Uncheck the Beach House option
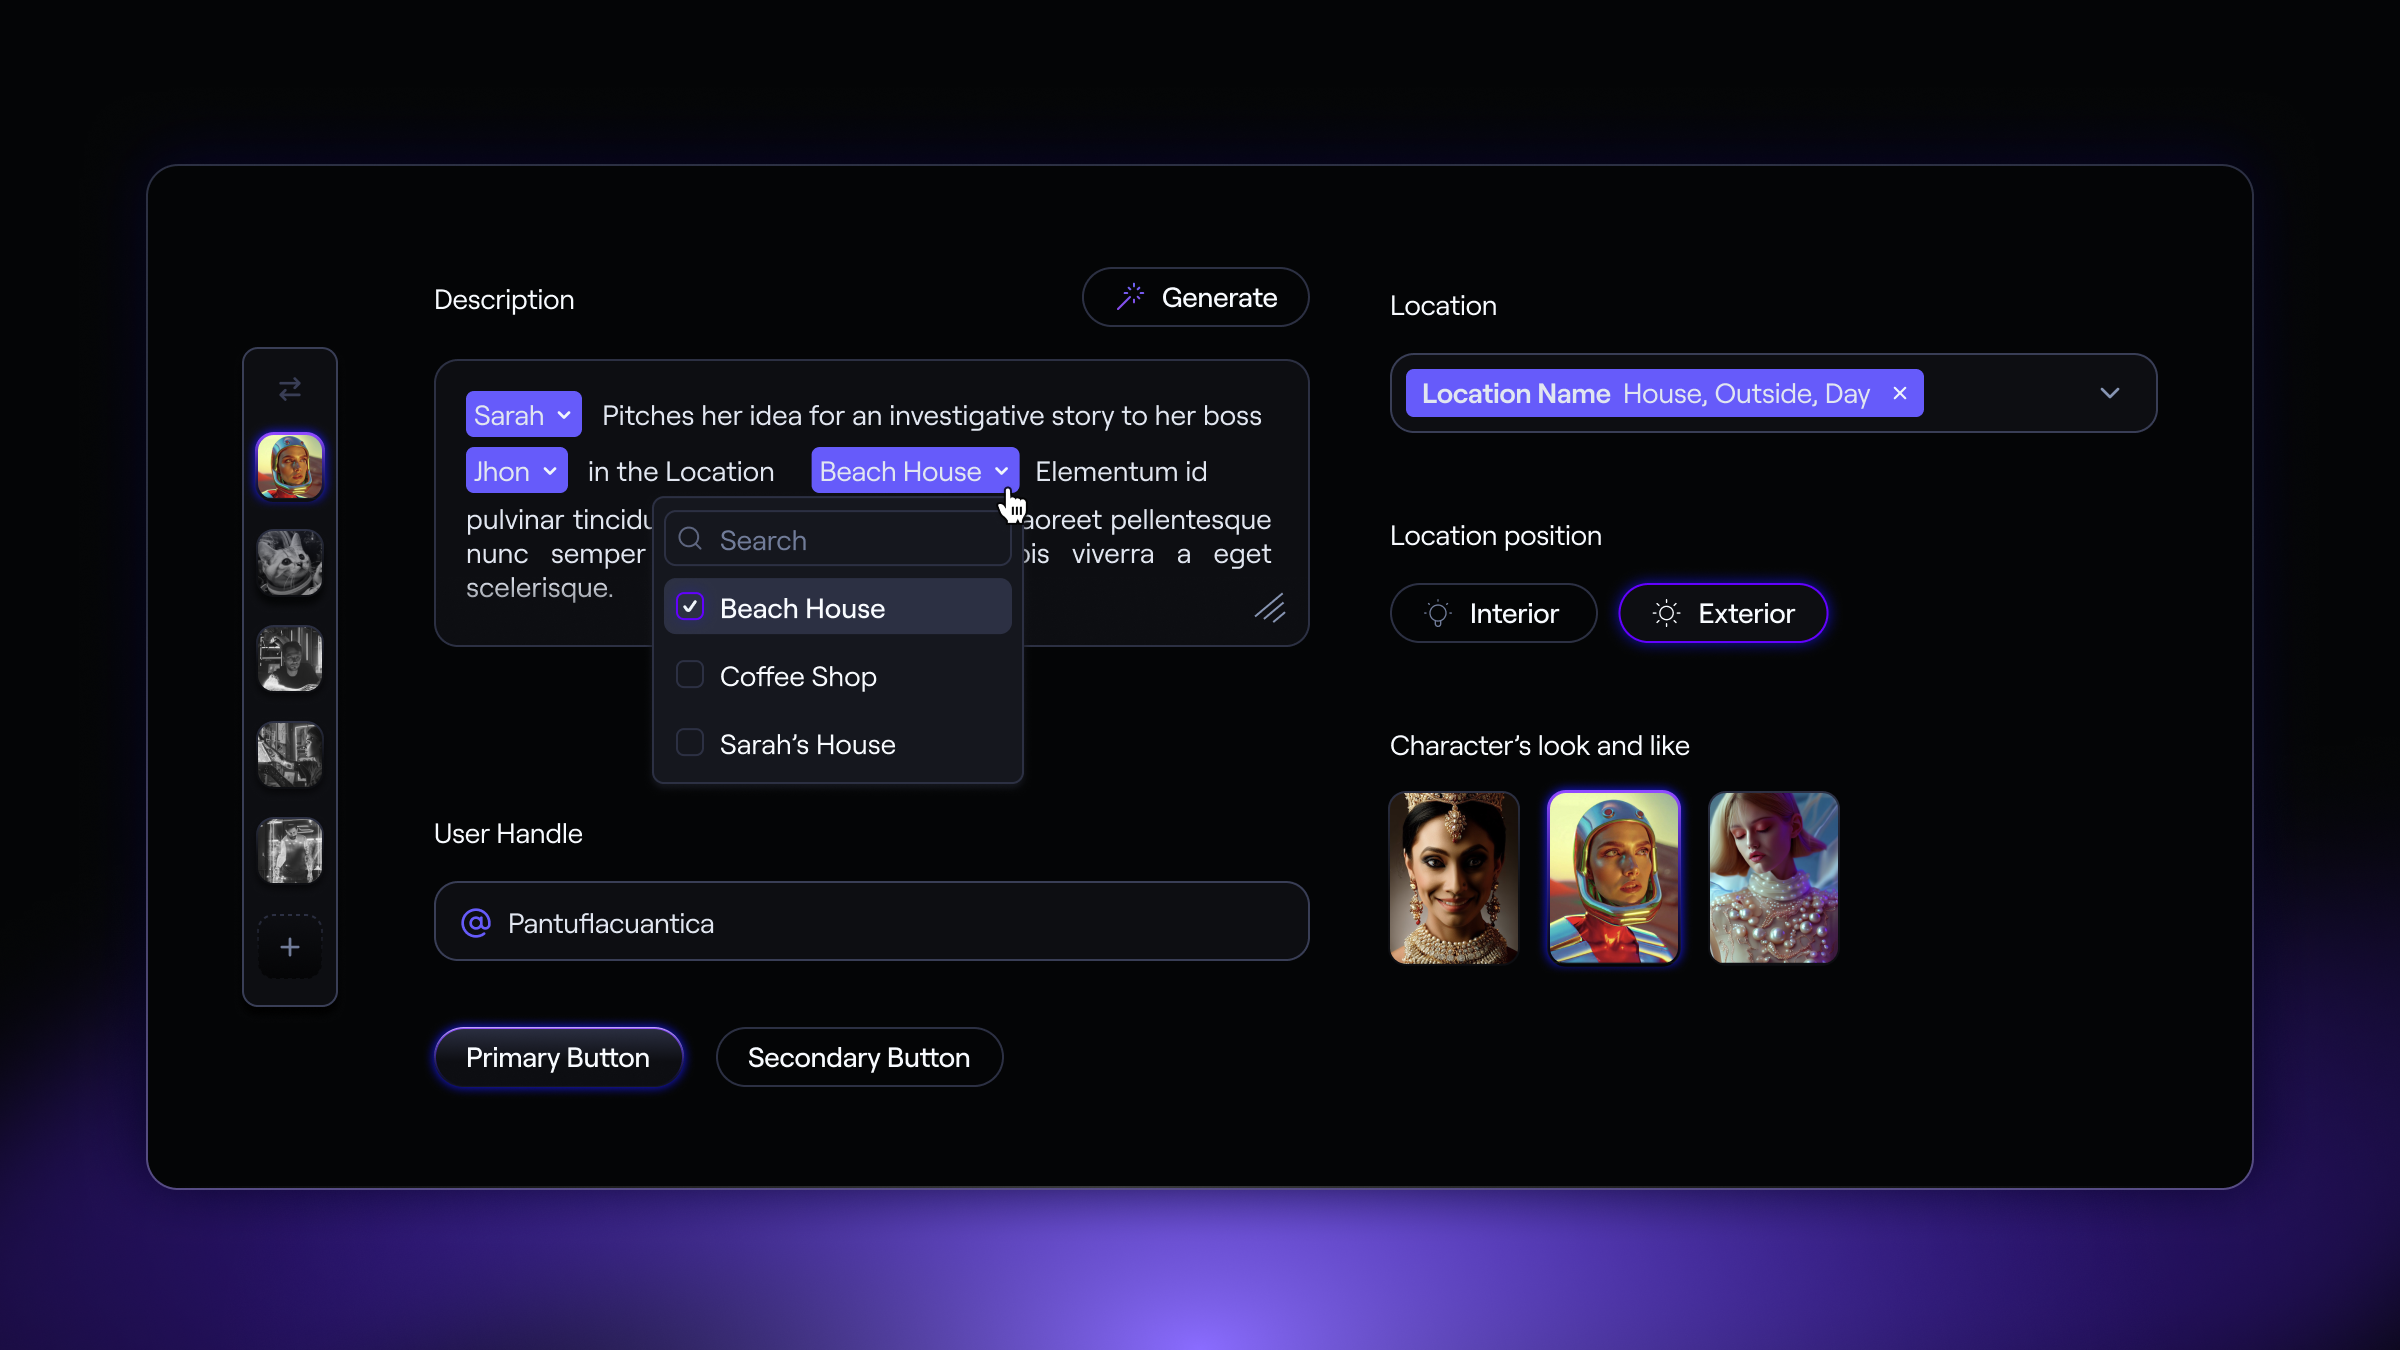Image resolution: width=2400 pixels, height=1350 pixels. click(689, 607)
